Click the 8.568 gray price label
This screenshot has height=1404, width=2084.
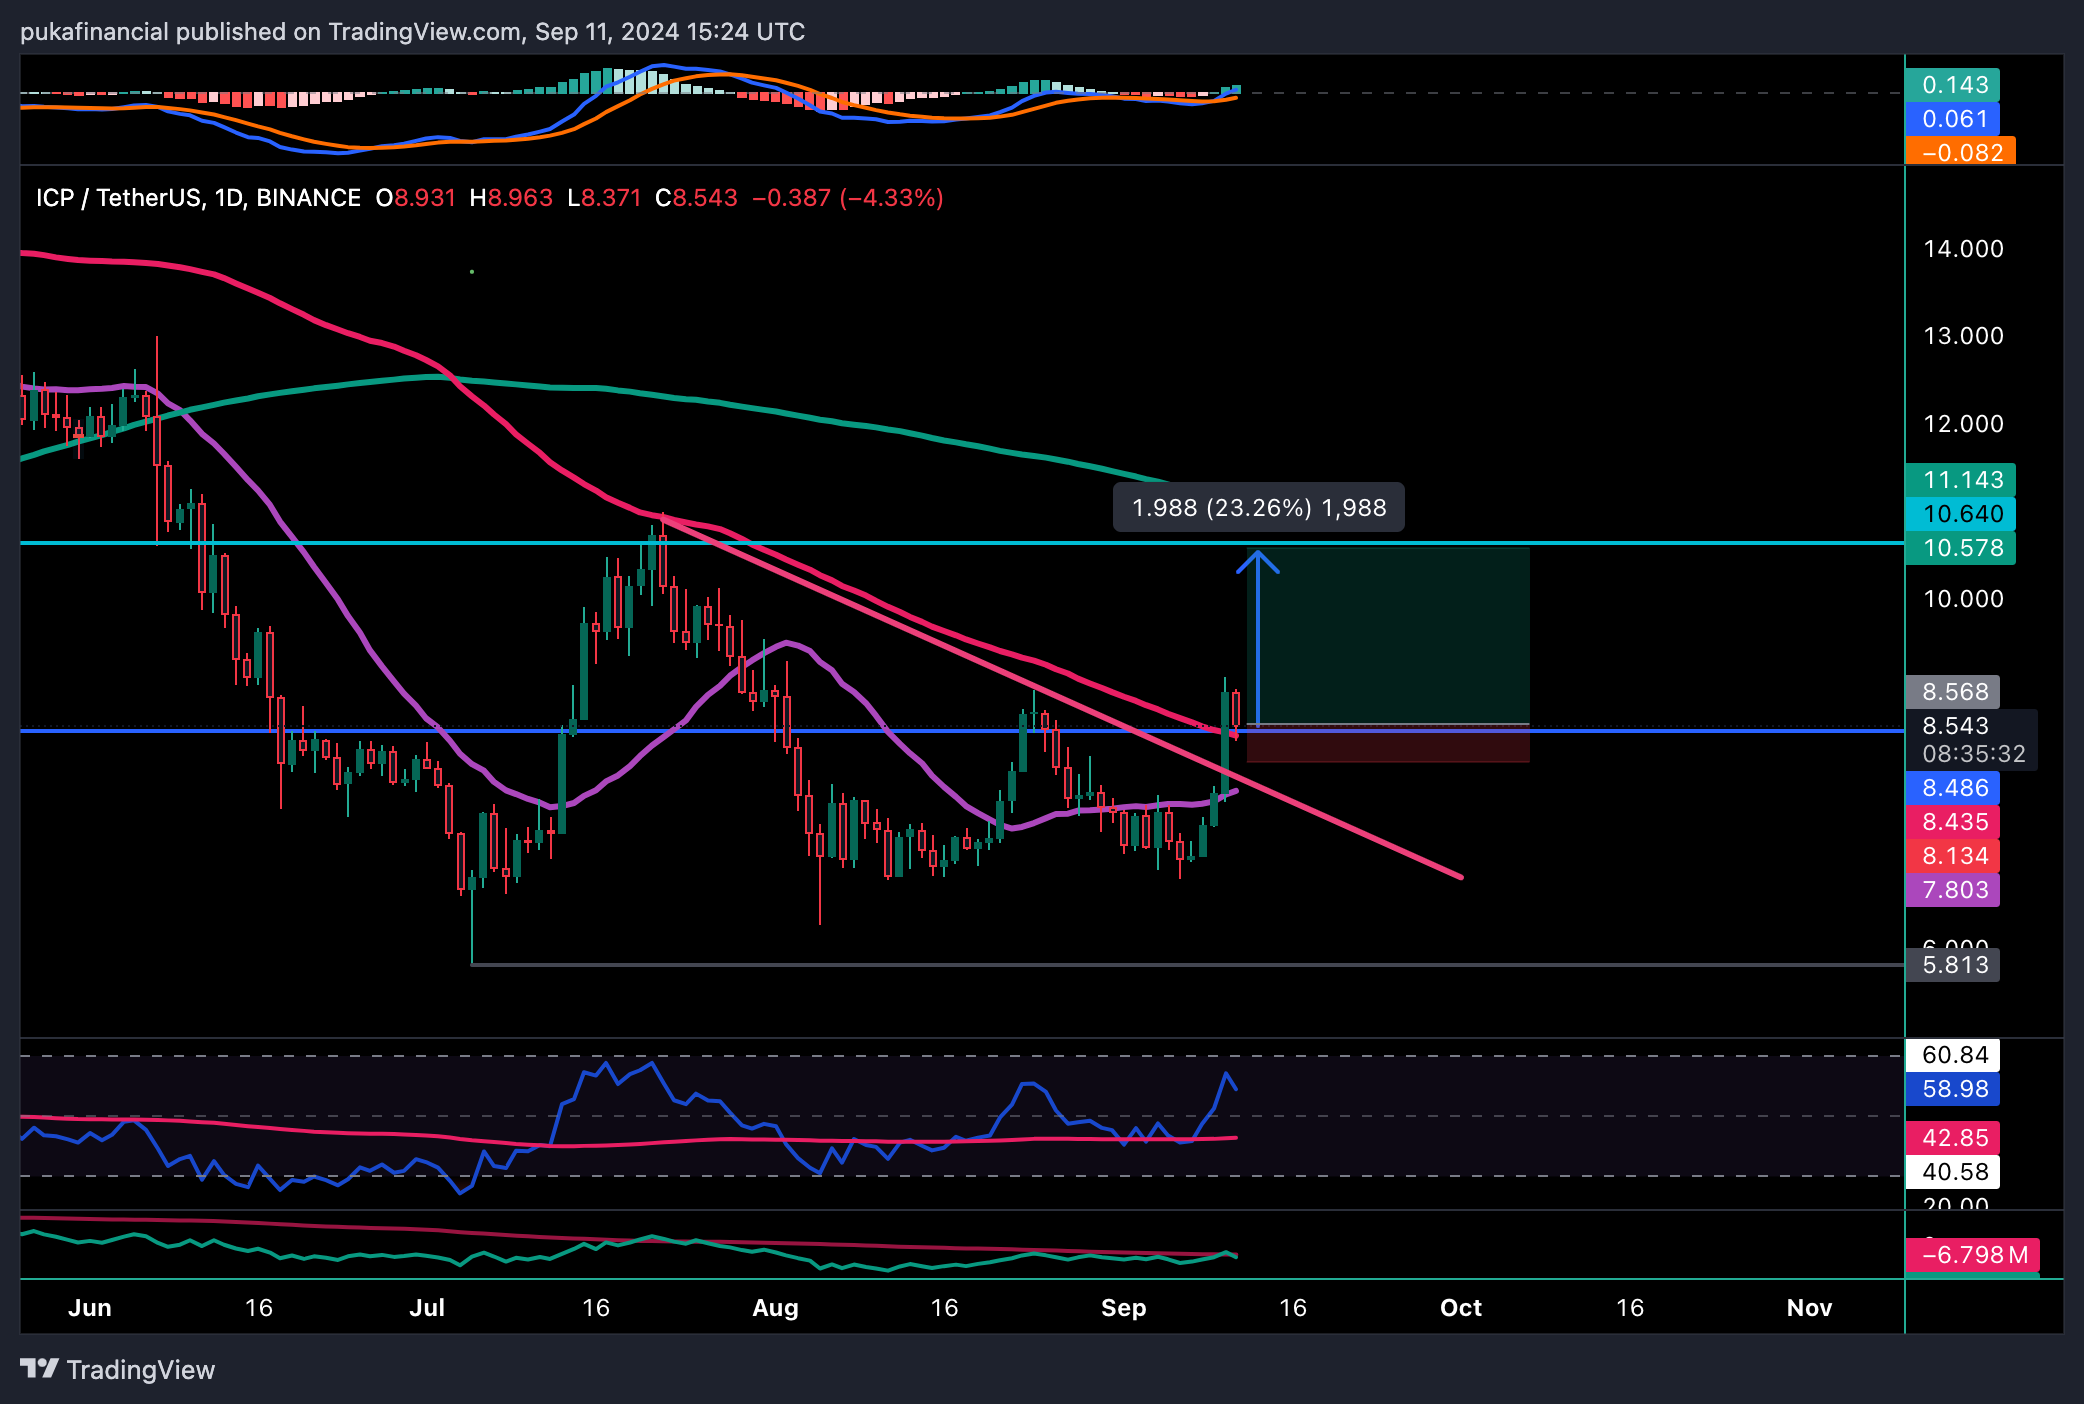[1953, 692]
